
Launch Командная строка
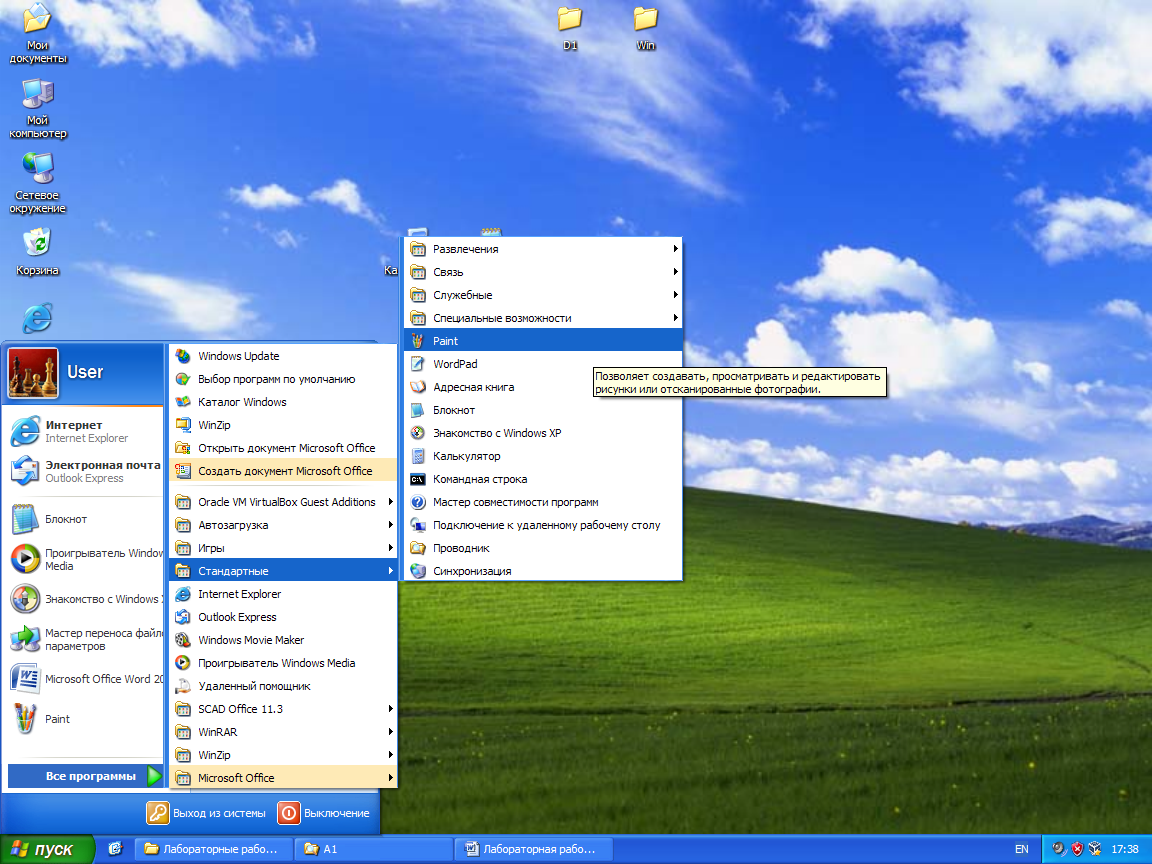[543, 479]
